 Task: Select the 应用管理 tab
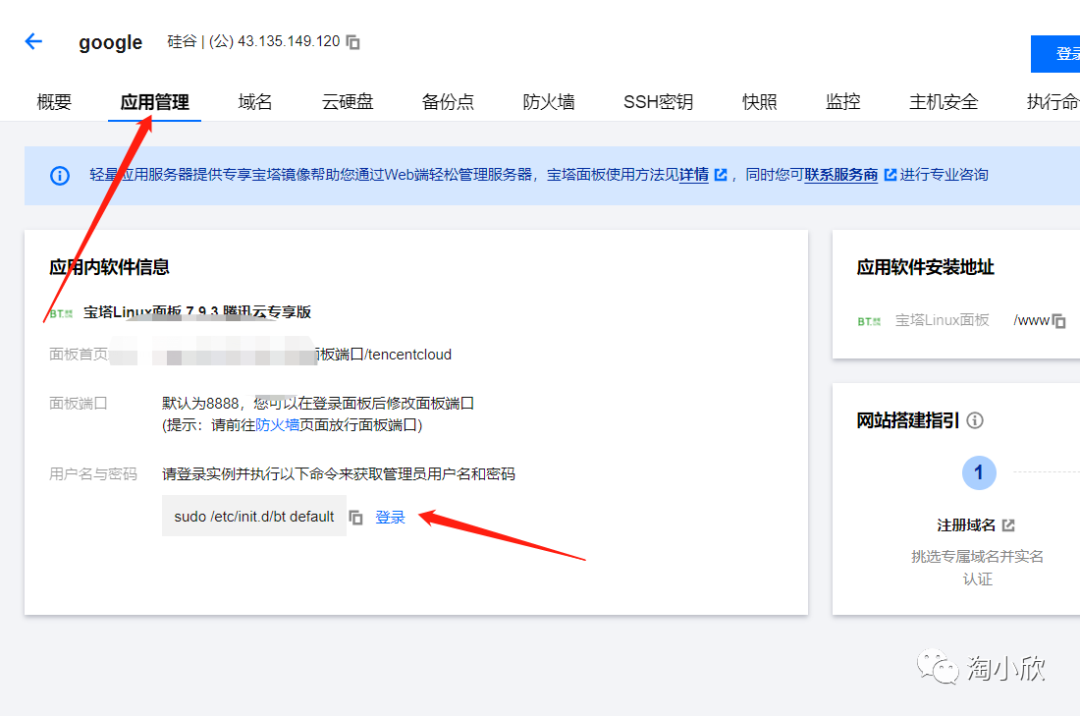tap(154, 102)
